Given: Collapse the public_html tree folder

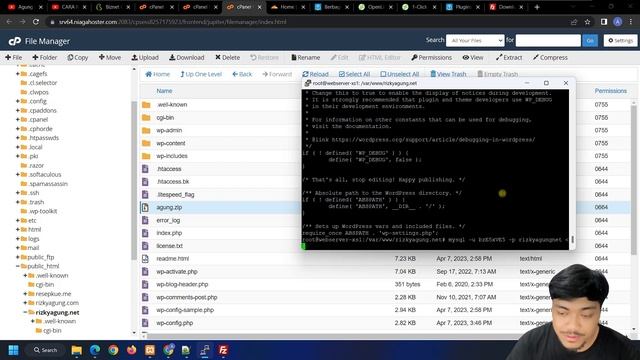Looking at the screenshot, I should pos(18,266).
